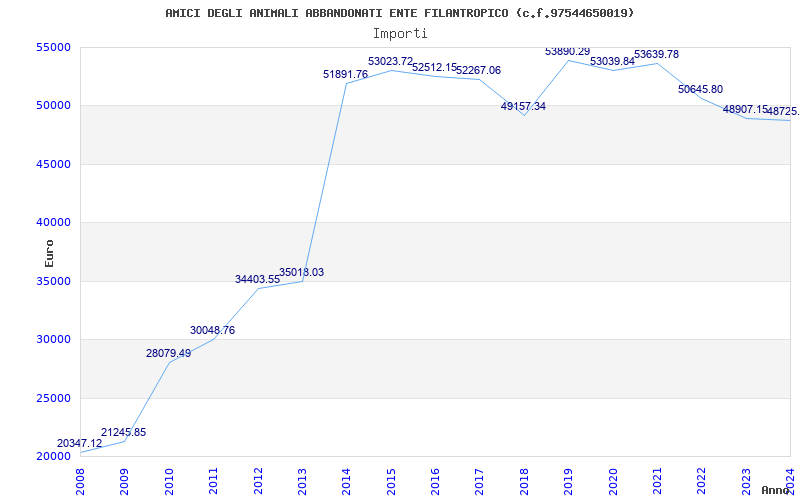The image size is (800, 500).
Task: Click the Euro y-axis title
Action: pos(49,252)
